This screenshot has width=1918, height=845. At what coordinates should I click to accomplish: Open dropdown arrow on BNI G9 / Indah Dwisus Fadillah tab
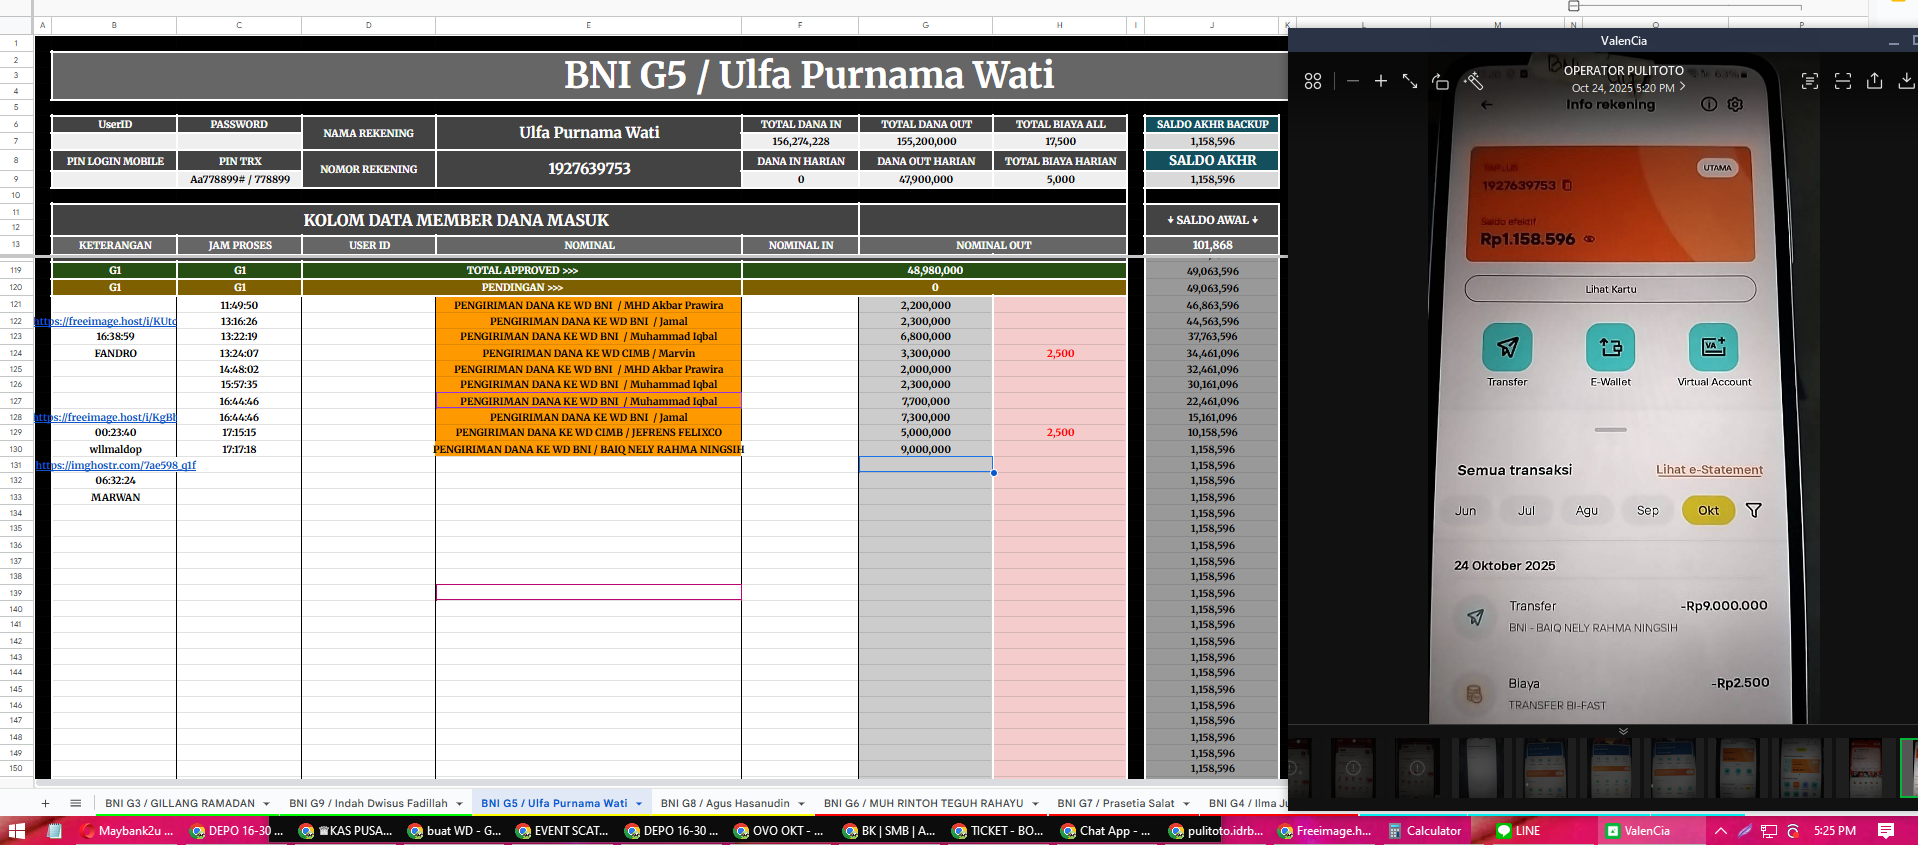459,804
